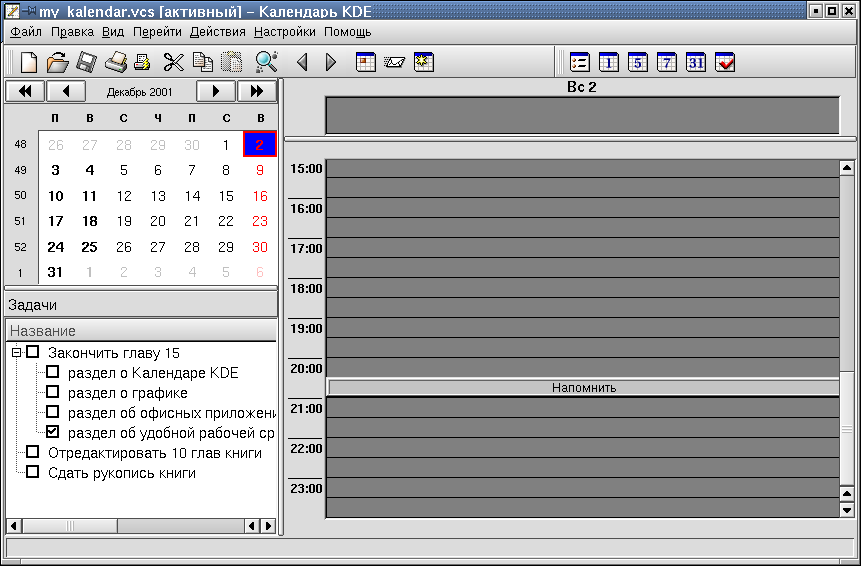This screenshot has width=861, height=566.
Task: Open the Файл menu
Action: coord(26,31)
